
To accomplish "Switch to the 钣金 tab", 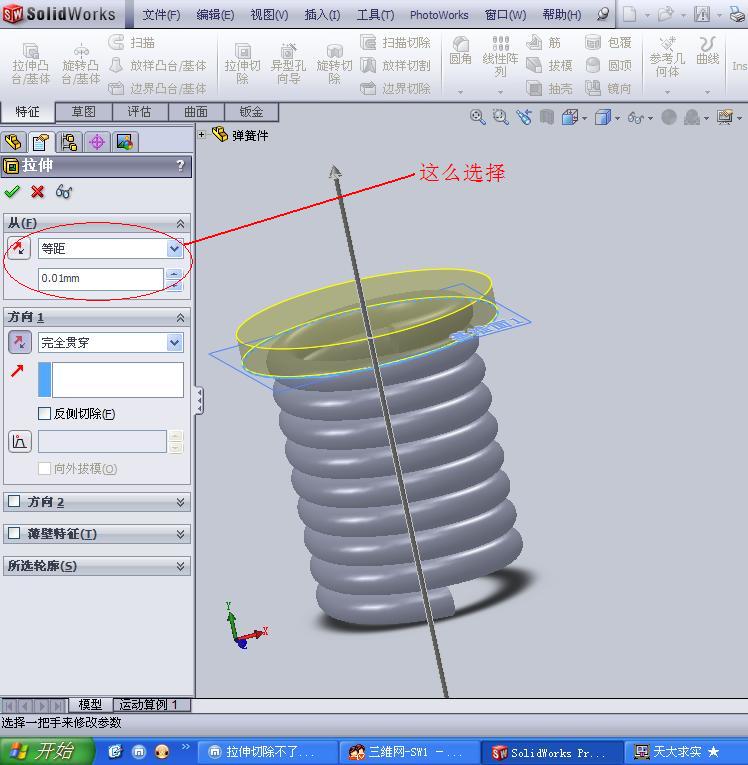I will click(251, 112).
